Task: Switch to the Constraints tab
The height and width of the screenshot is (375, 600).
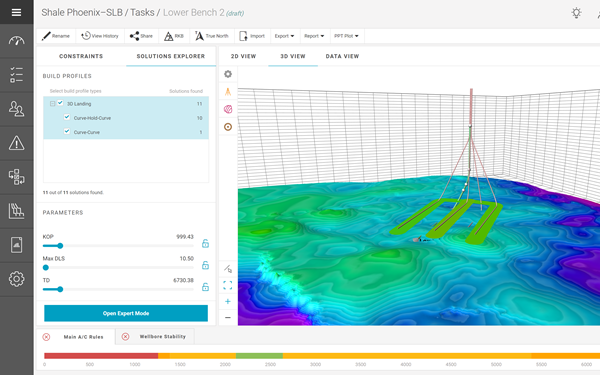Action: pyautogui.click(x=81, y=56)
